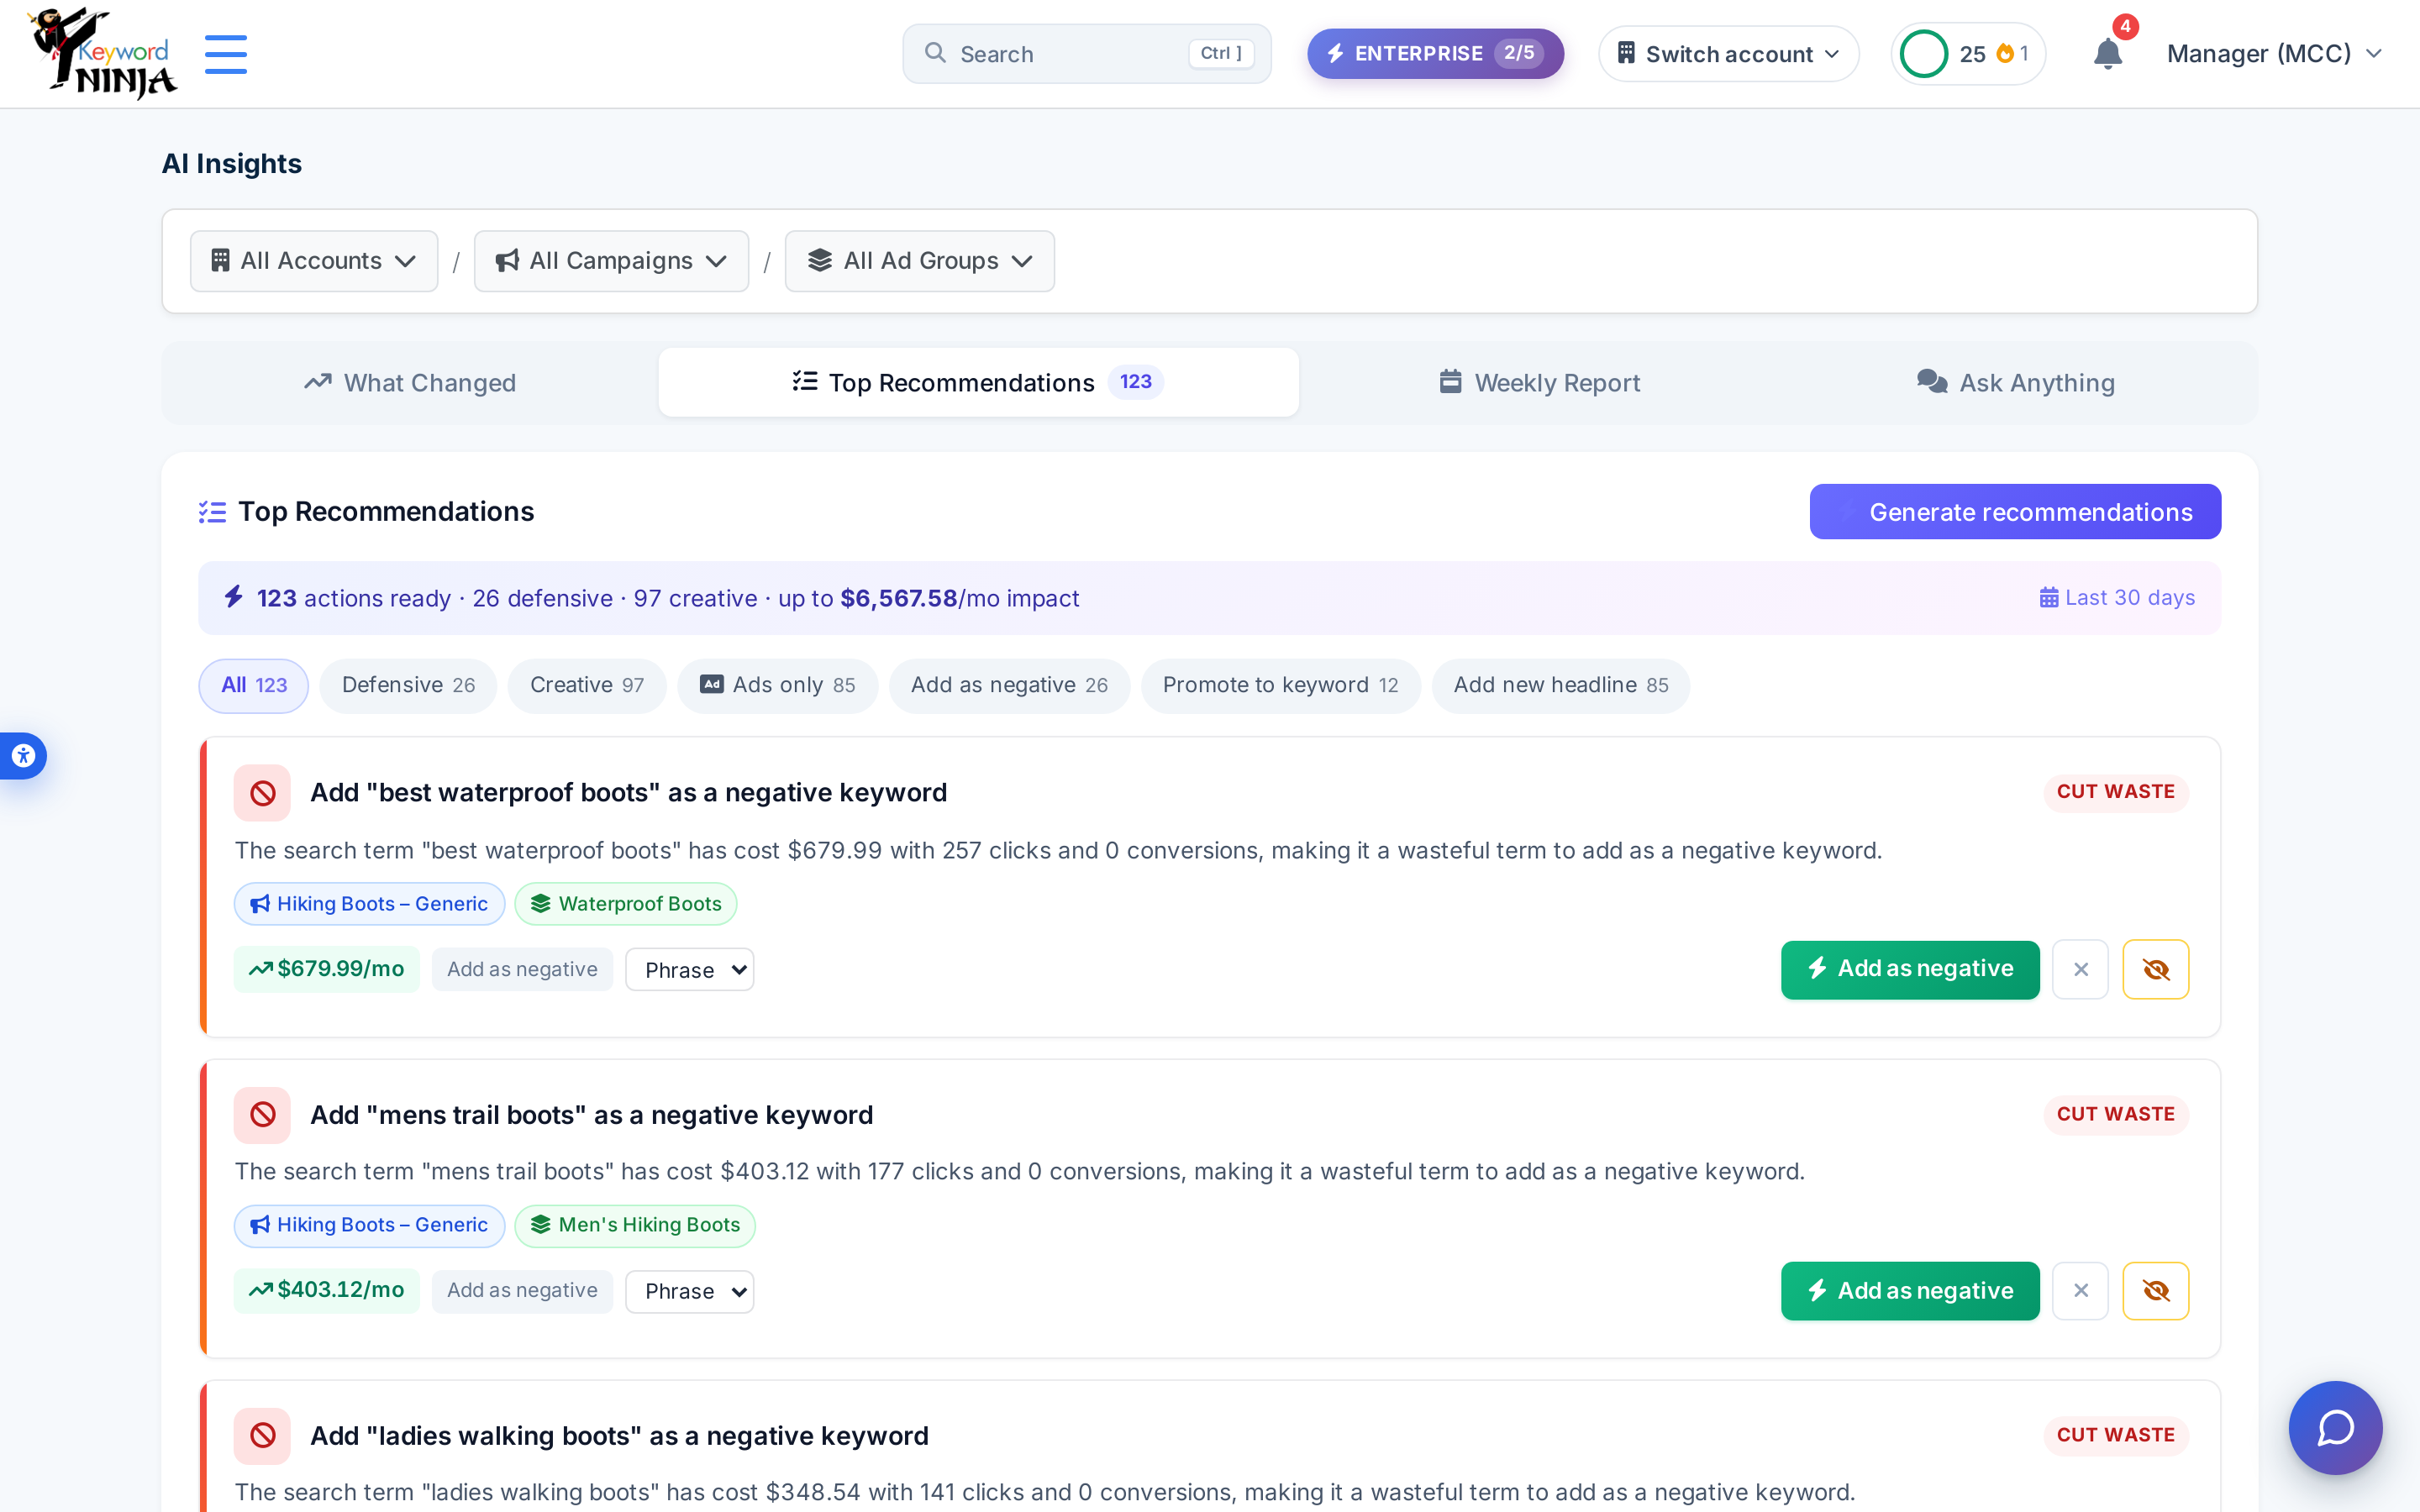
Task: Filter recommendations by Add as negative 26
Action: click(x=1009, y=685)
